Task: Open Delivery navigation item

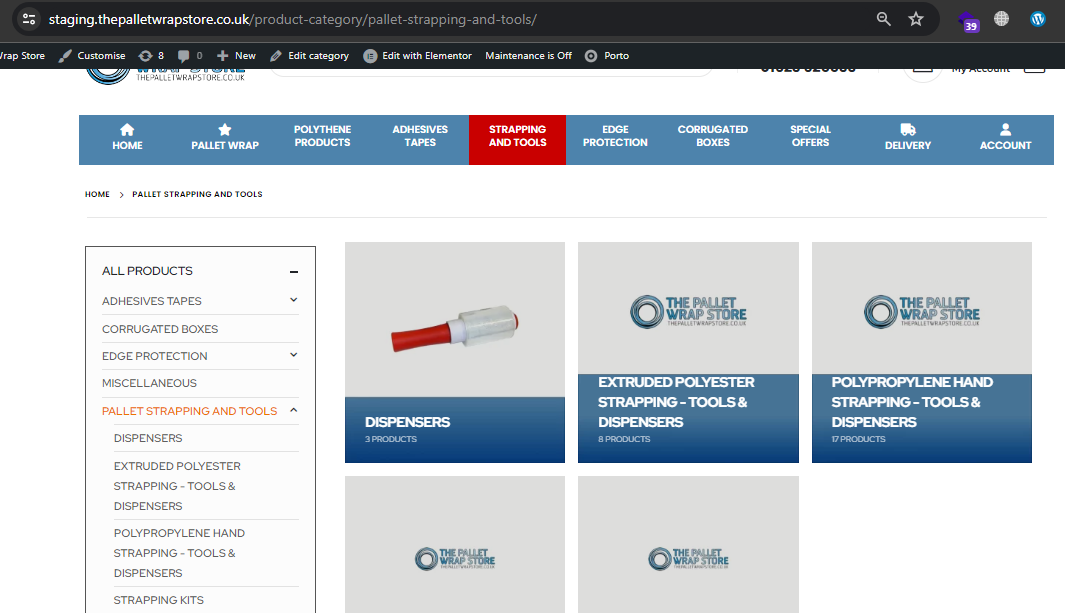Action: click(x=908, y=137)
